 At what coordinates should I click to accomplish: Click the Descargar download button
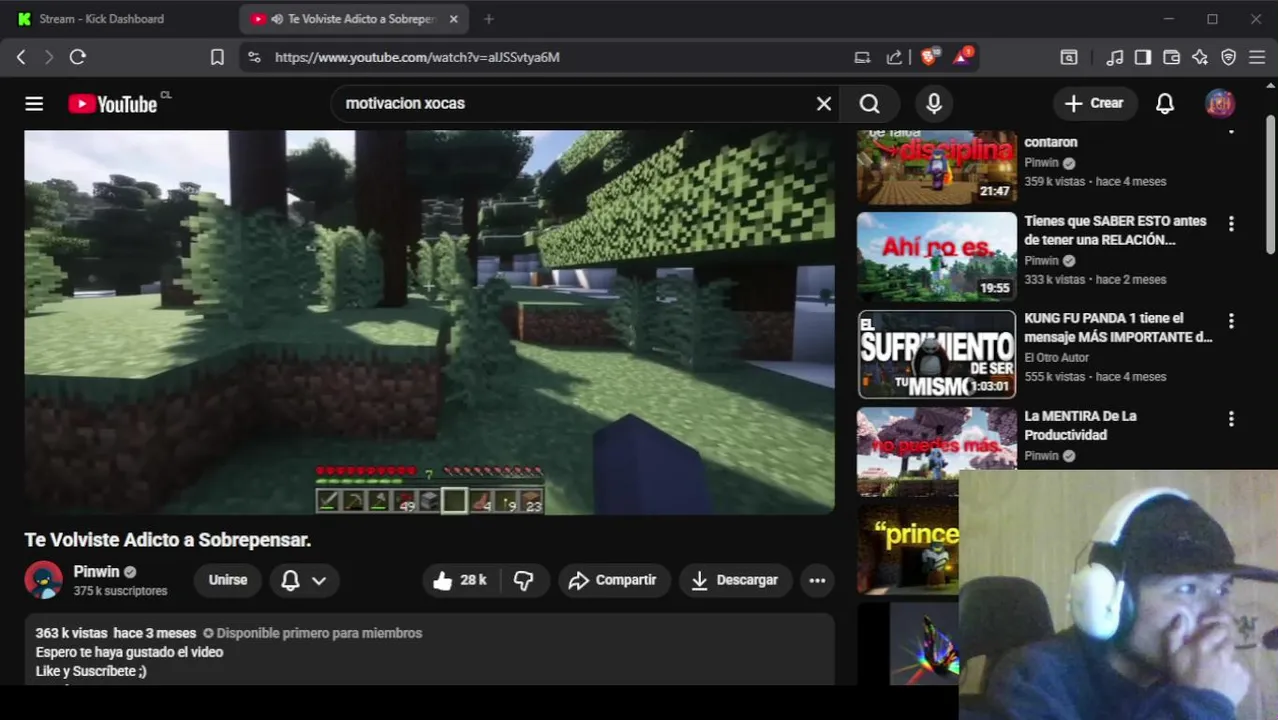click(735, 580)
